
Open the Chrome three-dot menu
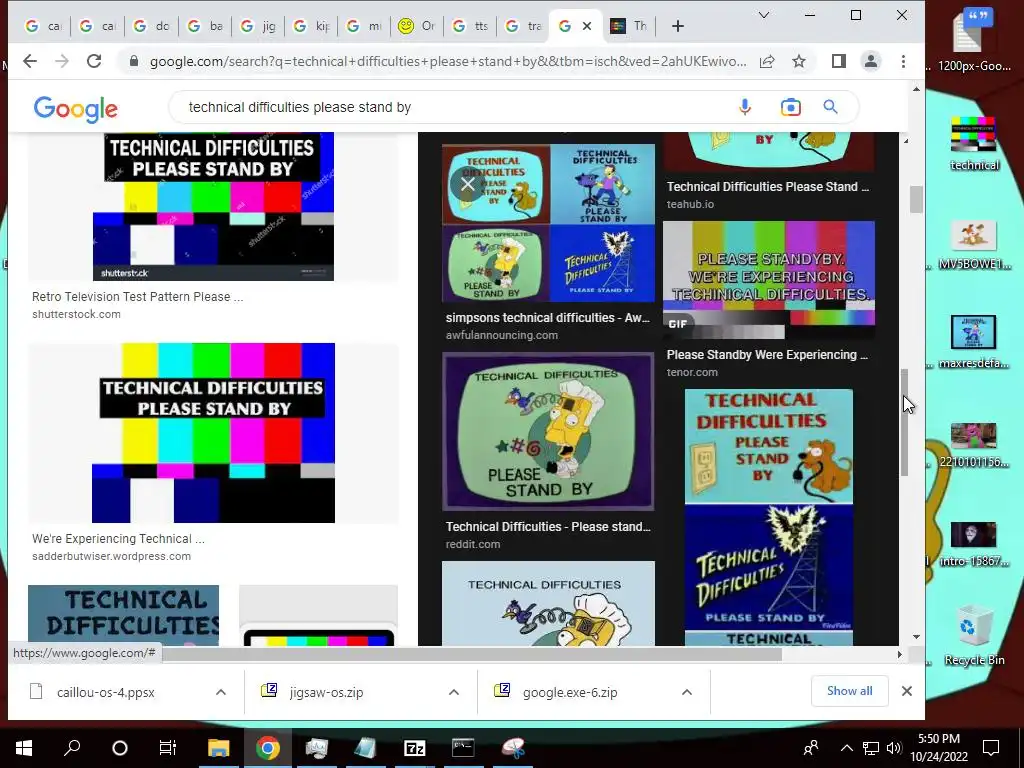point(903,61)
